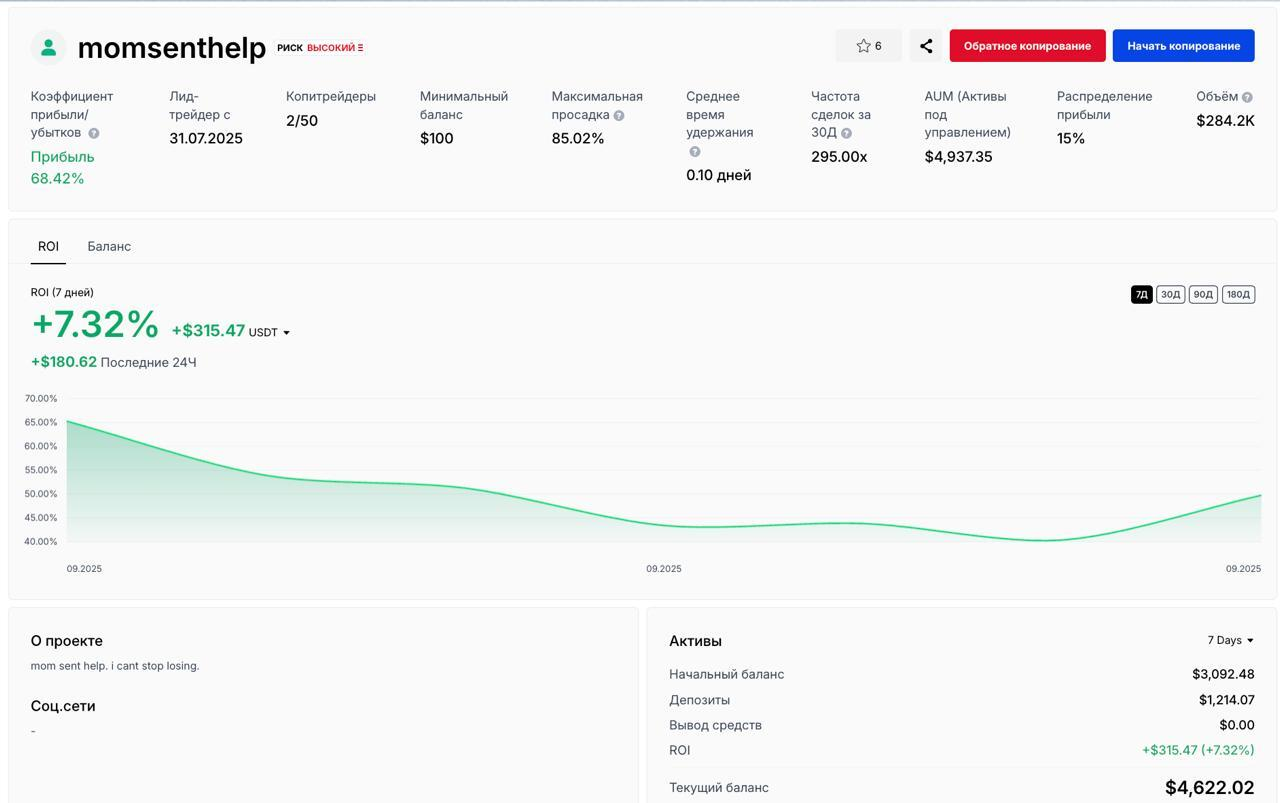1280x803 pixels.
Task: Click the ВЫСОКИЙ risk level badge
Action: coord(334,48)
